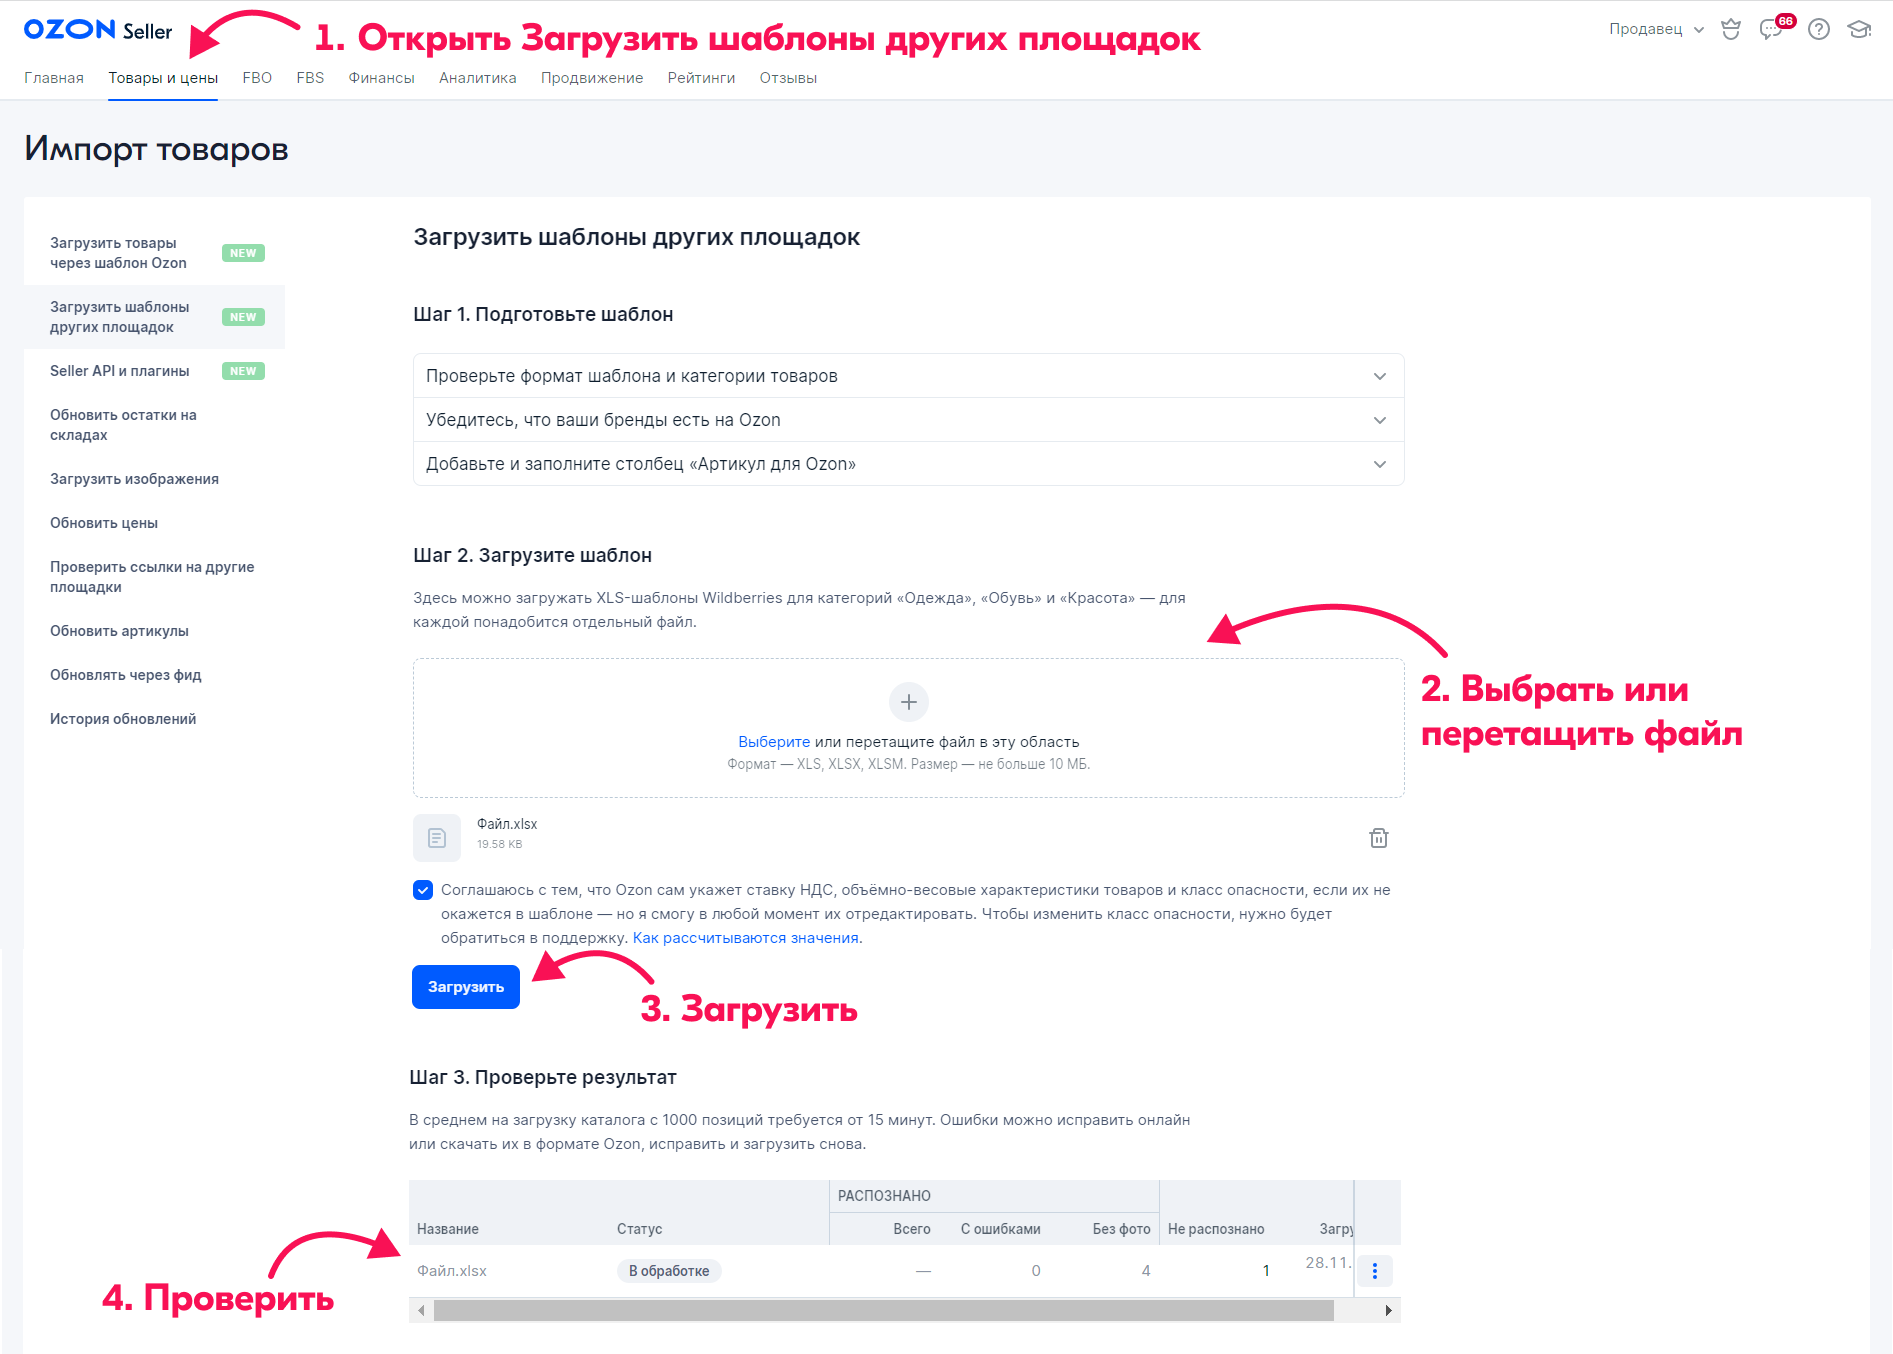Click the 'Не распознано' column header
This screenshot has height=1354, width=1893.
(x=1216, y=1229)
